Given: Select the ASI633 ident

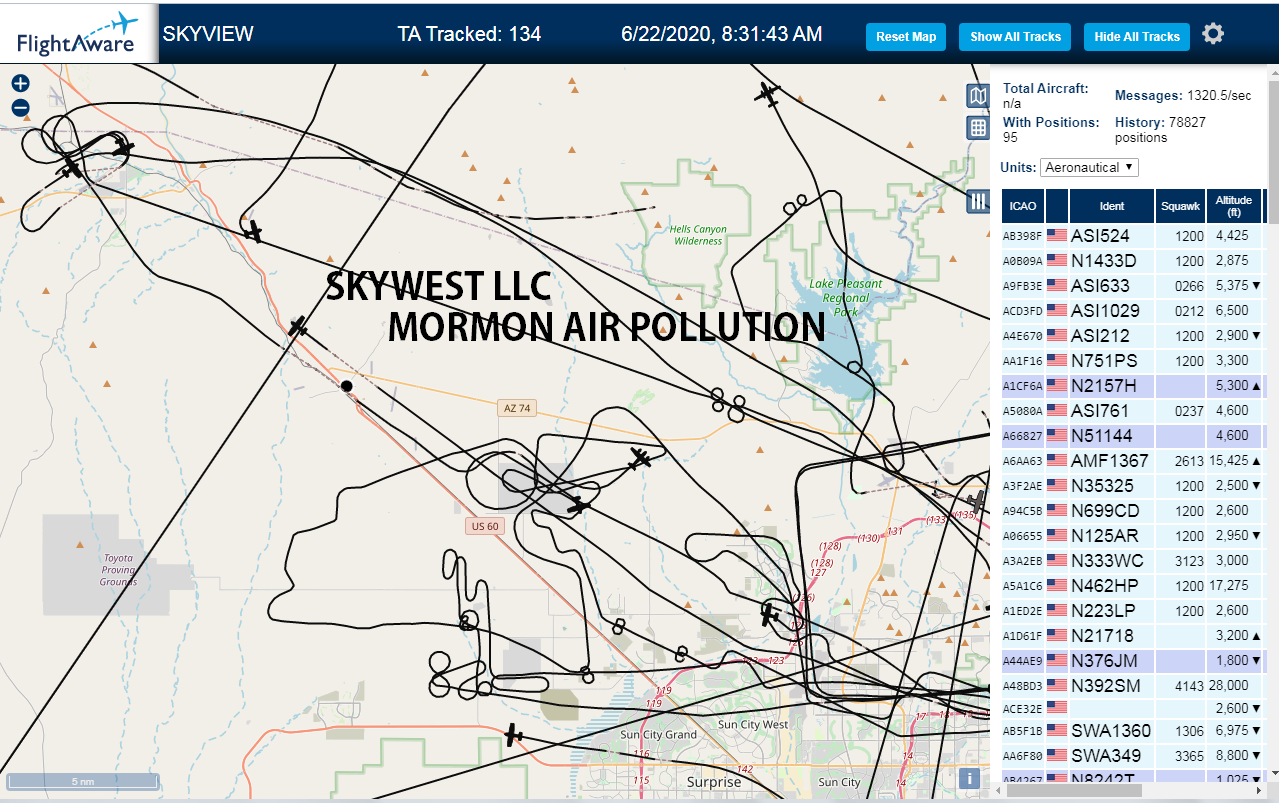Looking at the screenshot, I should pyautogui.click(x=1100, y=286).
